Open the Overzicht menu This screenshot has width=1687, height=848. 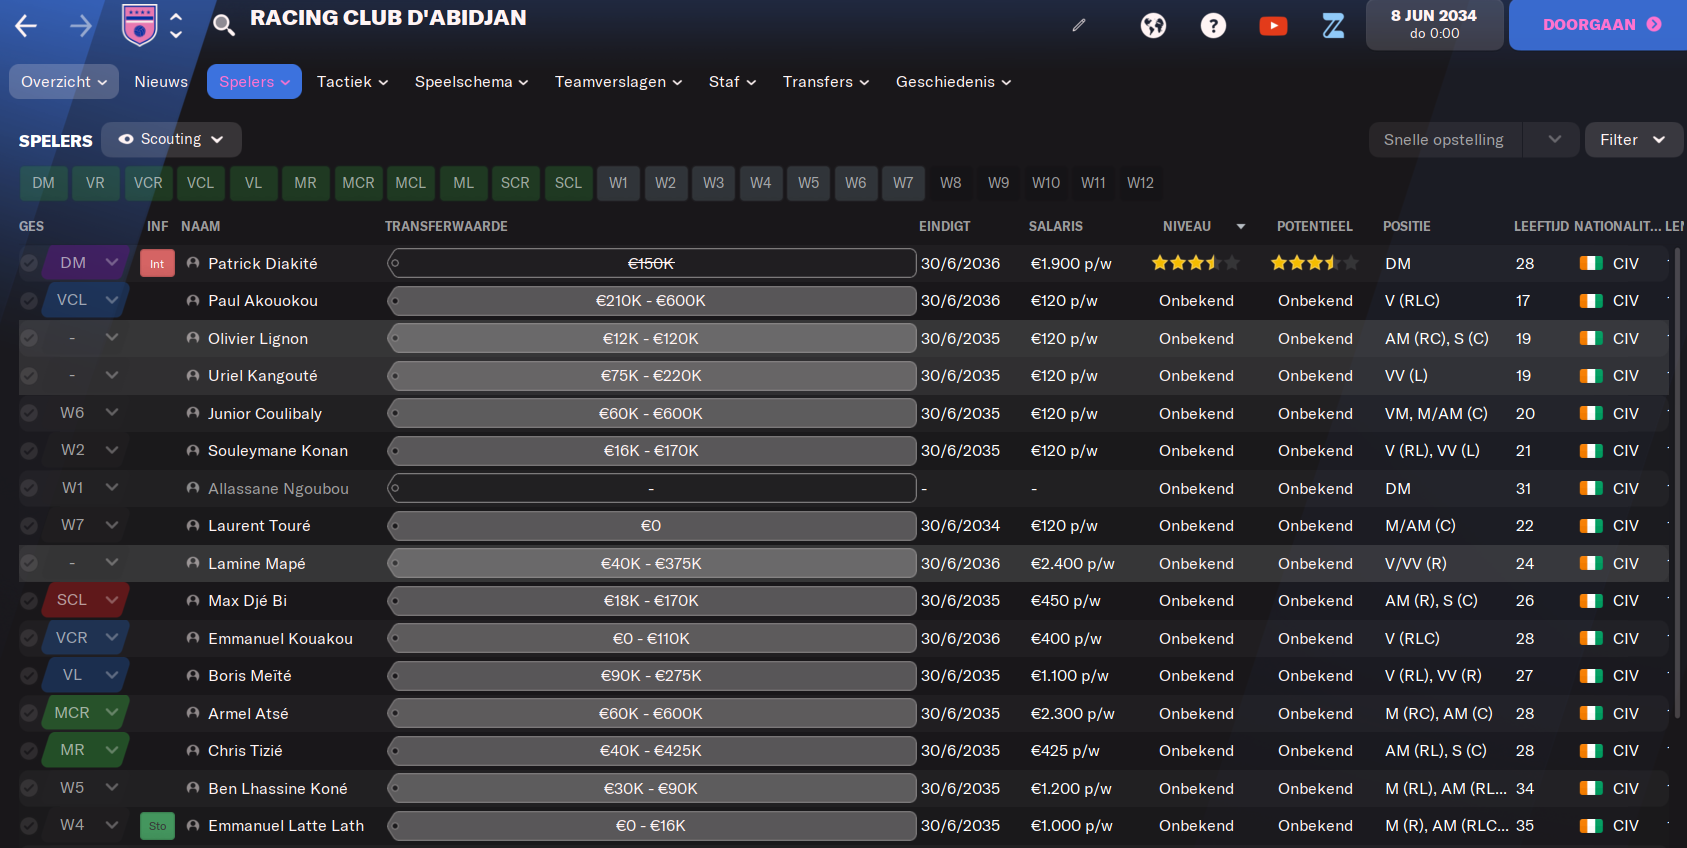[x=64, y=82]
